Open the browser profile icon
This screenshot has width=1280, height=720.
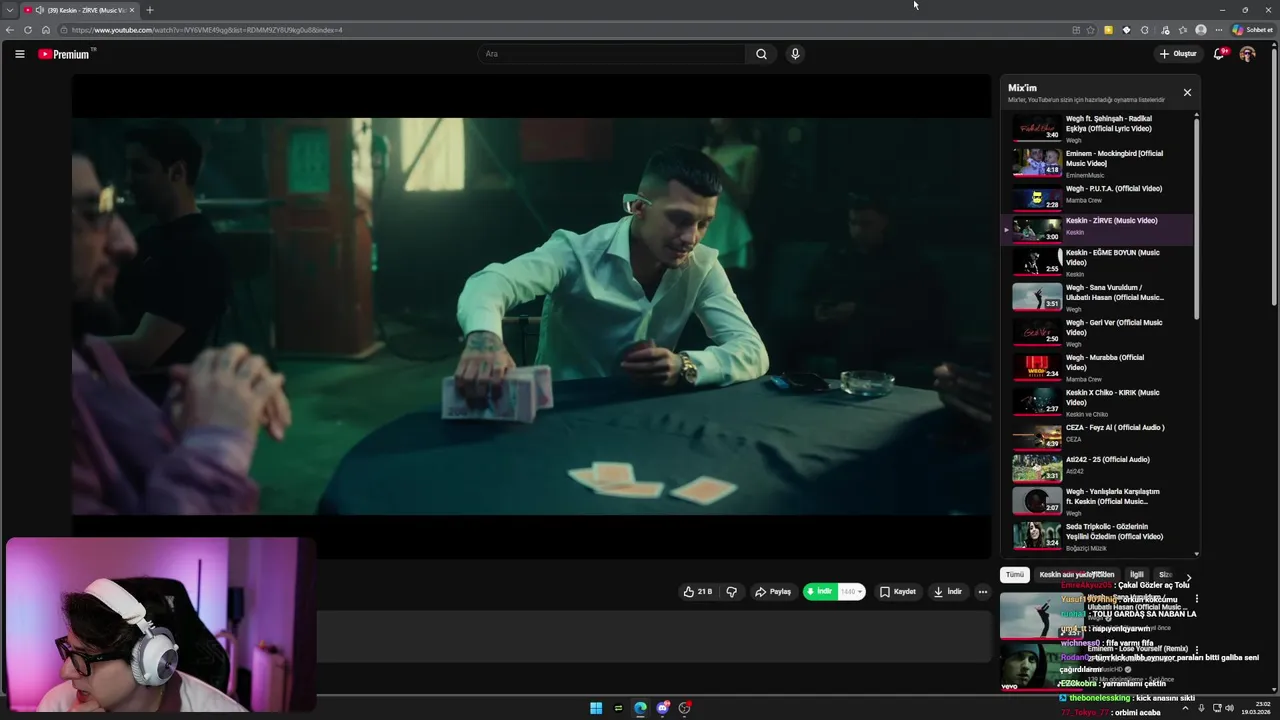[x=1201, y=30]
